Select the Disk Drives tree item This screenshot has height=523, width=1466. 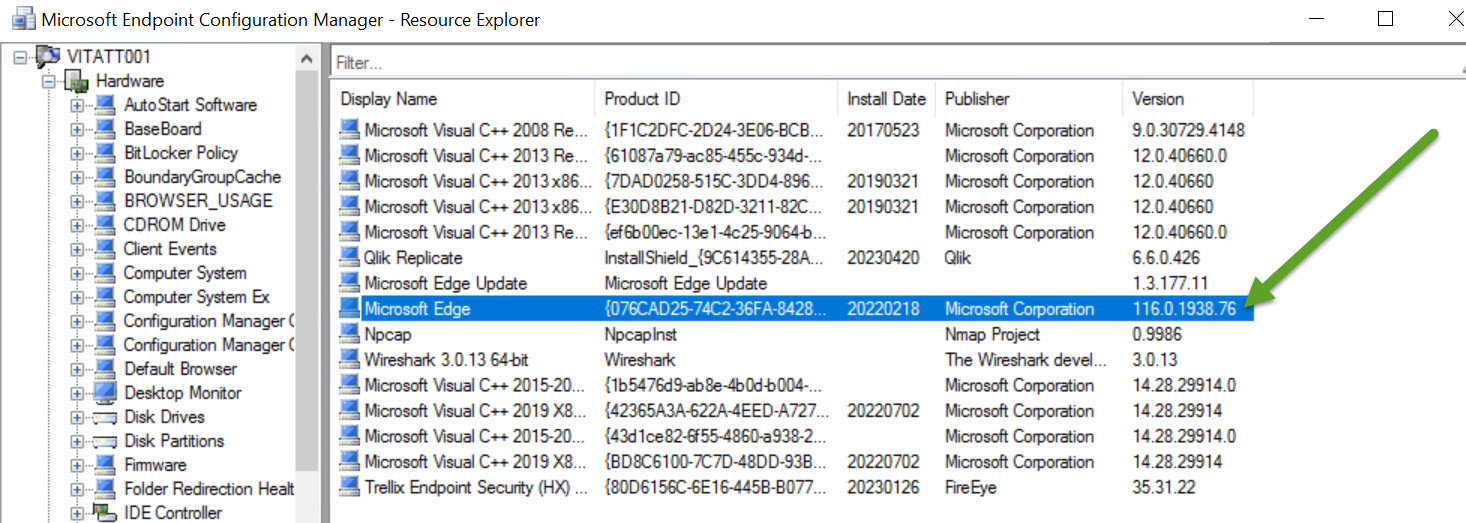pos(164,417)
